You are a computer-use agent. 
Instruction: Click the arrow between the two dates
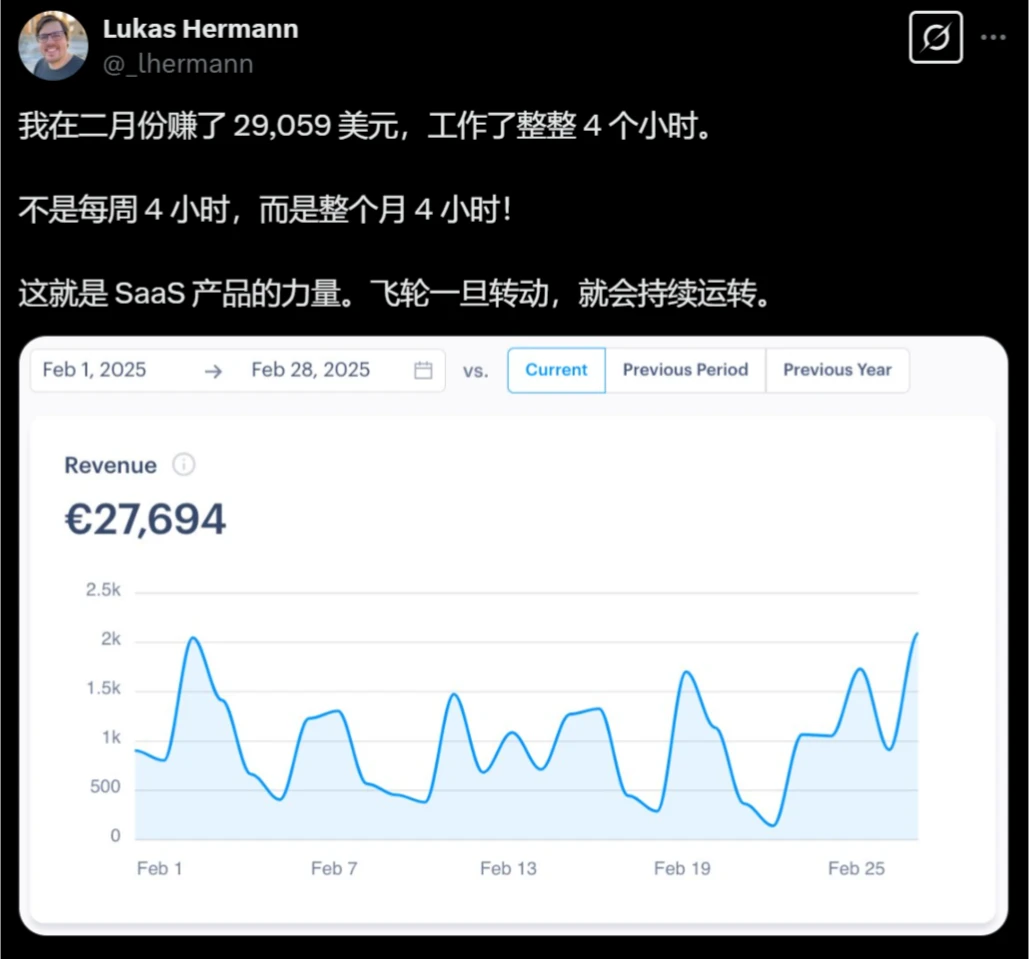[213, 370]
